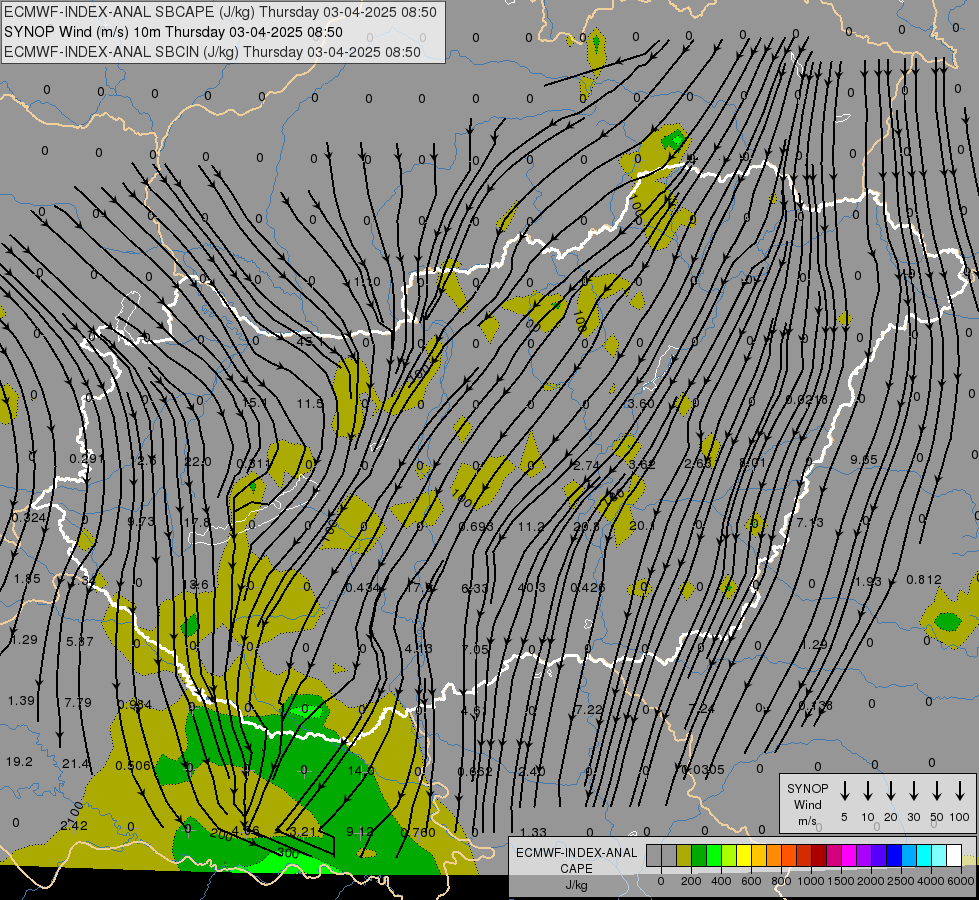Click the SBCIN title line in the header
The image size is (979, 900).
(x=212, y=52)
